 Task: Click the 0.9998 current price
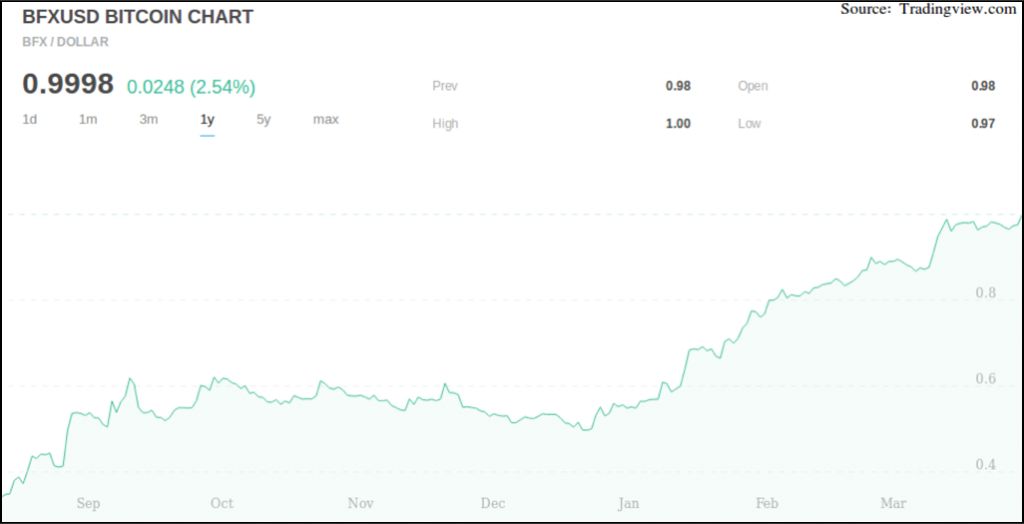(68, 85)
